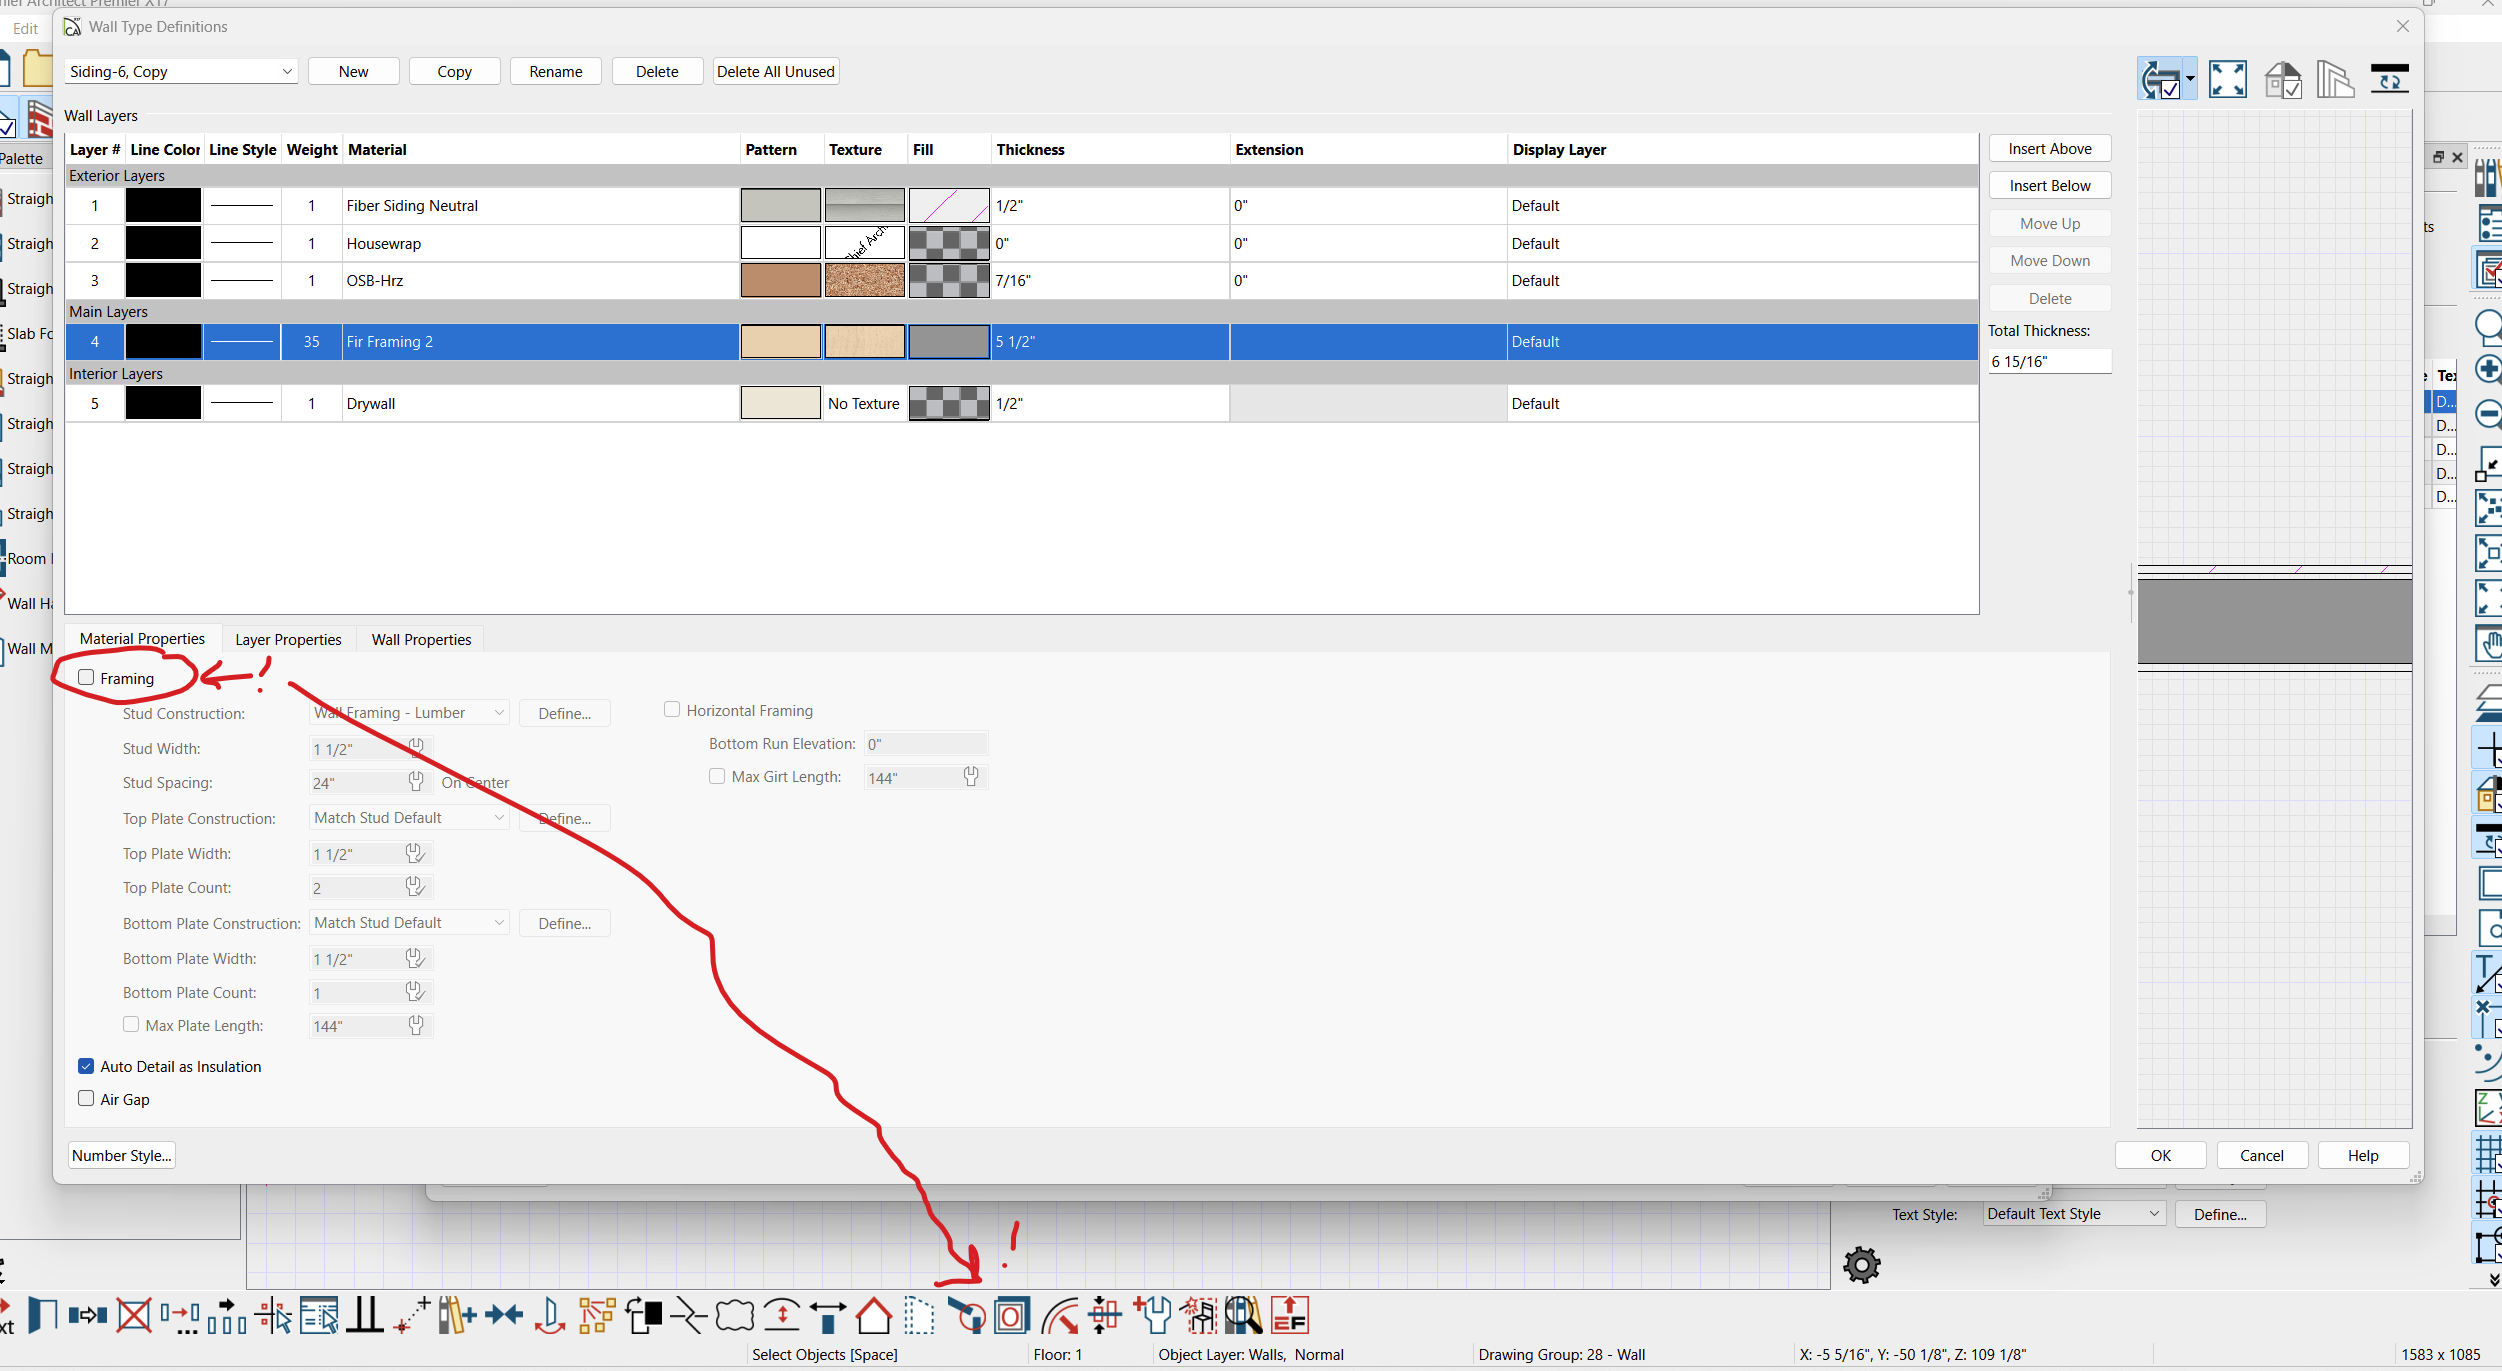Click the cloud-shaped revision icon
The width and height of the screenshot is (2502, 1371).
[x=735, y=1315]
